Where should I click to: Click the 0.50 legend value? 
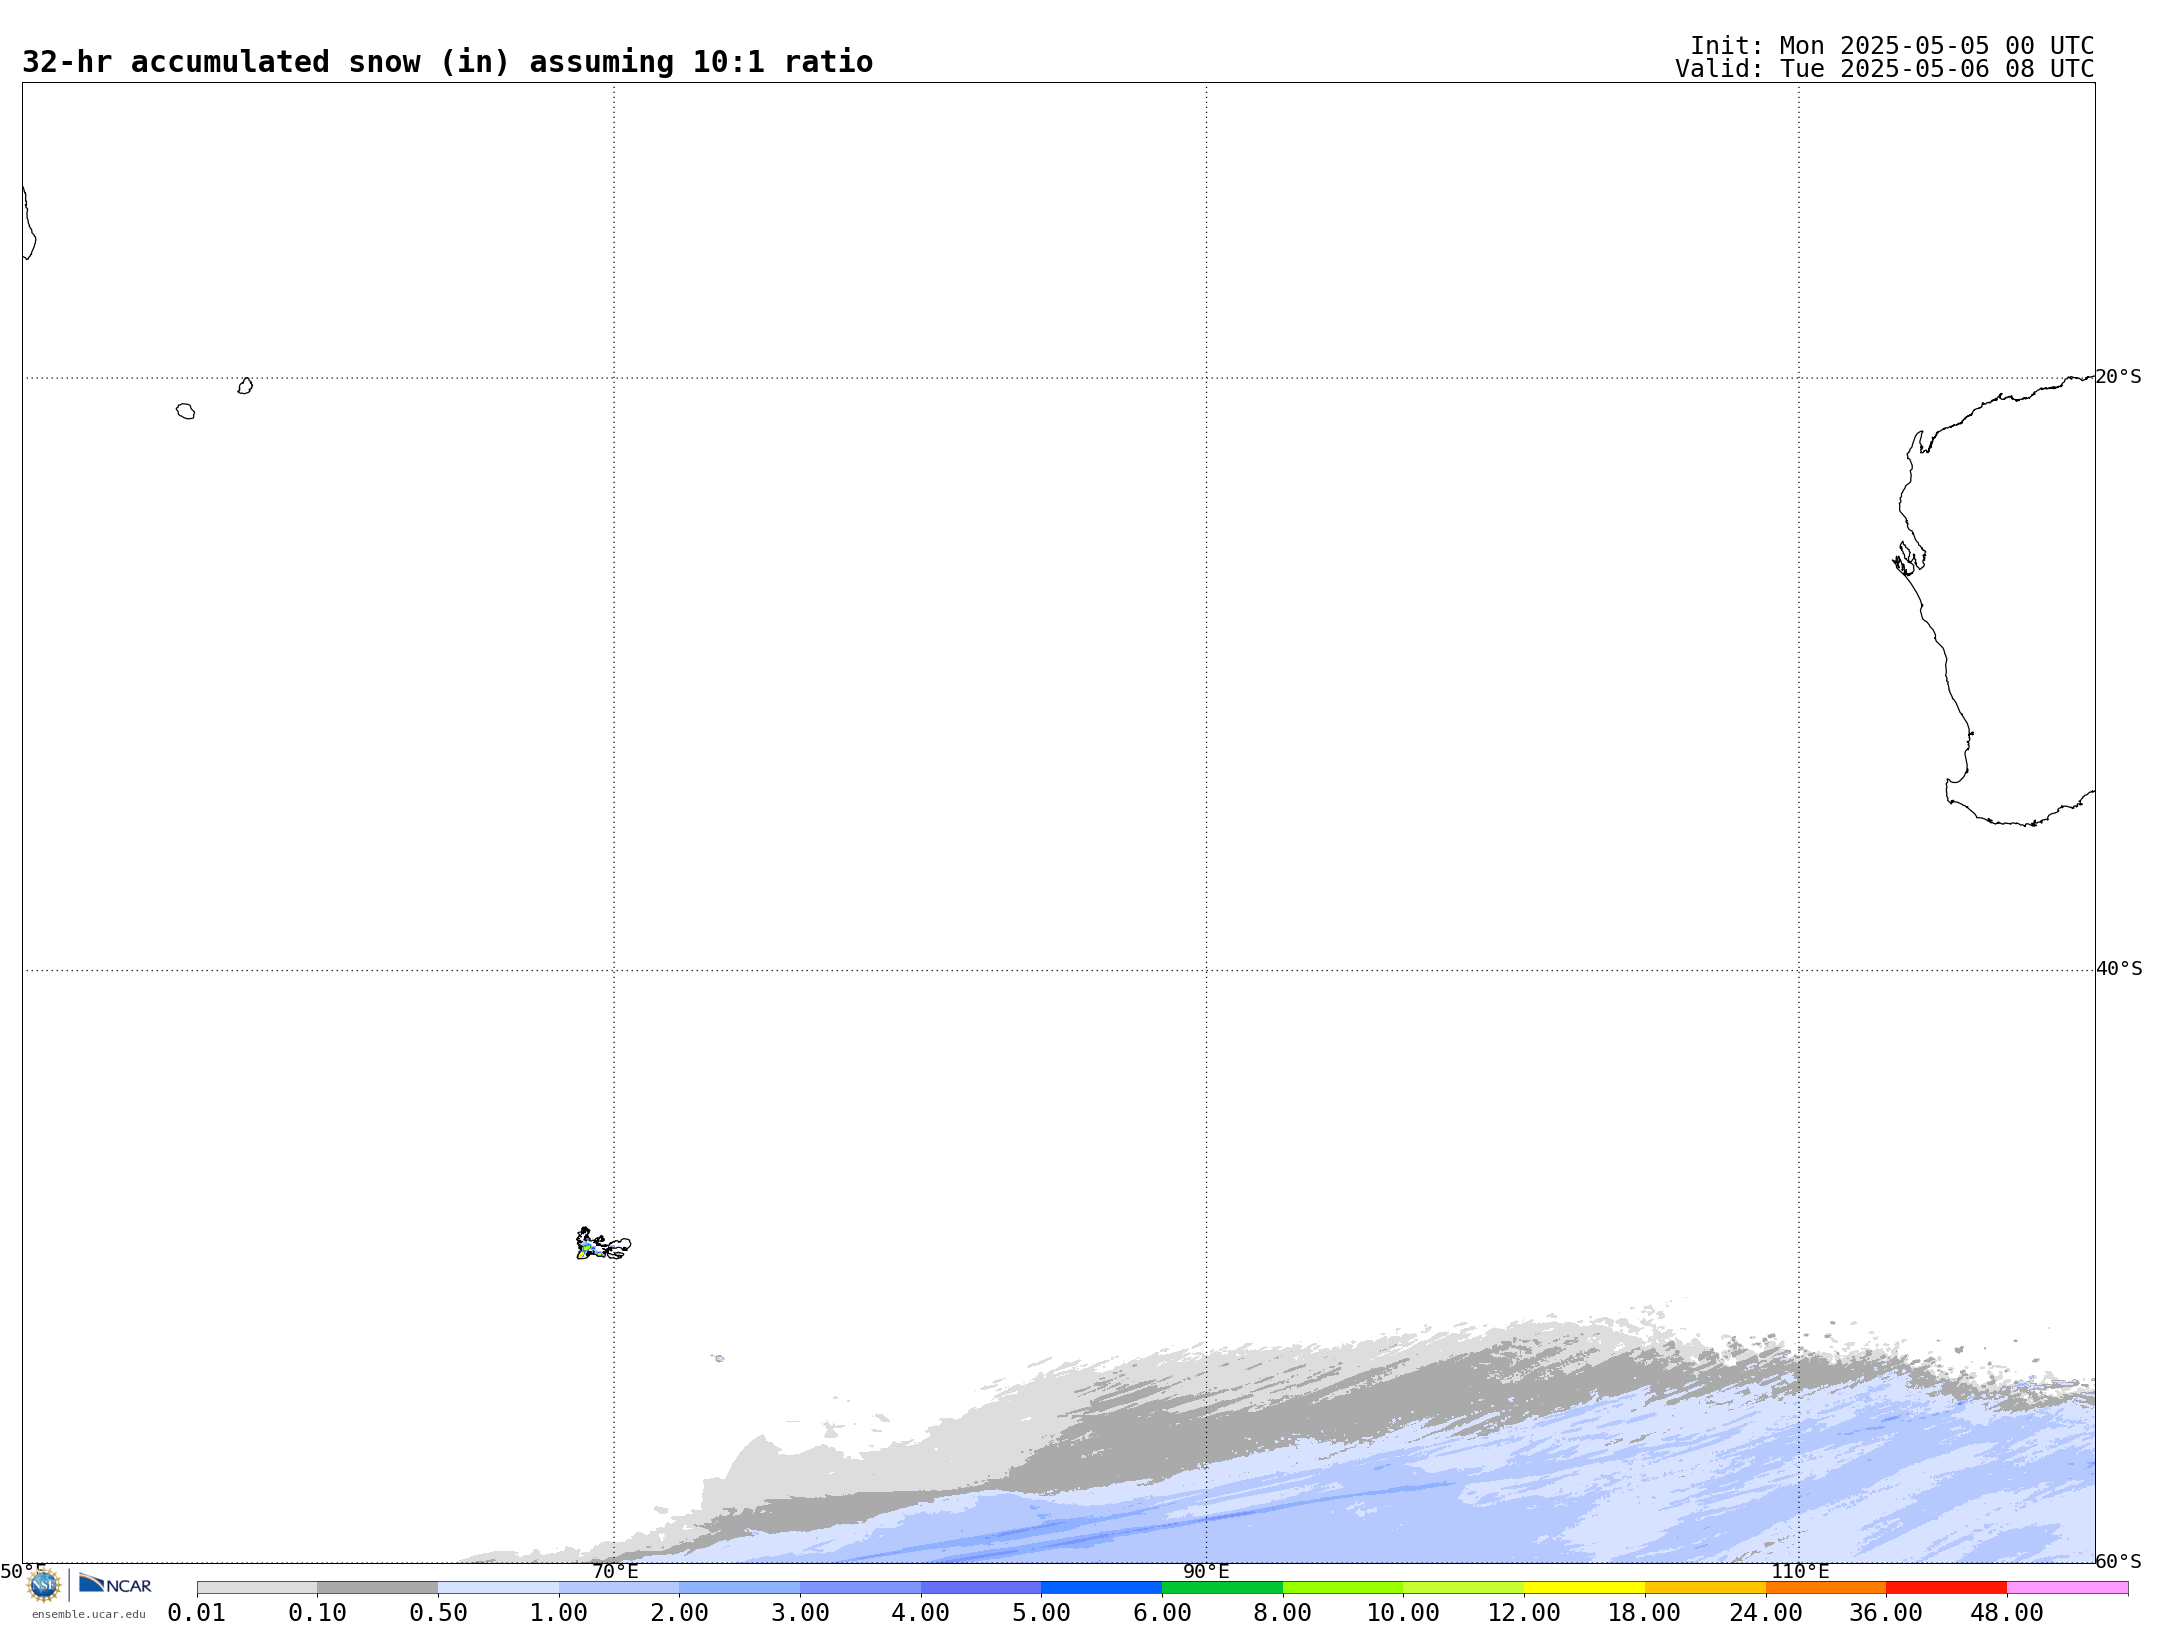pos(438,1613)
